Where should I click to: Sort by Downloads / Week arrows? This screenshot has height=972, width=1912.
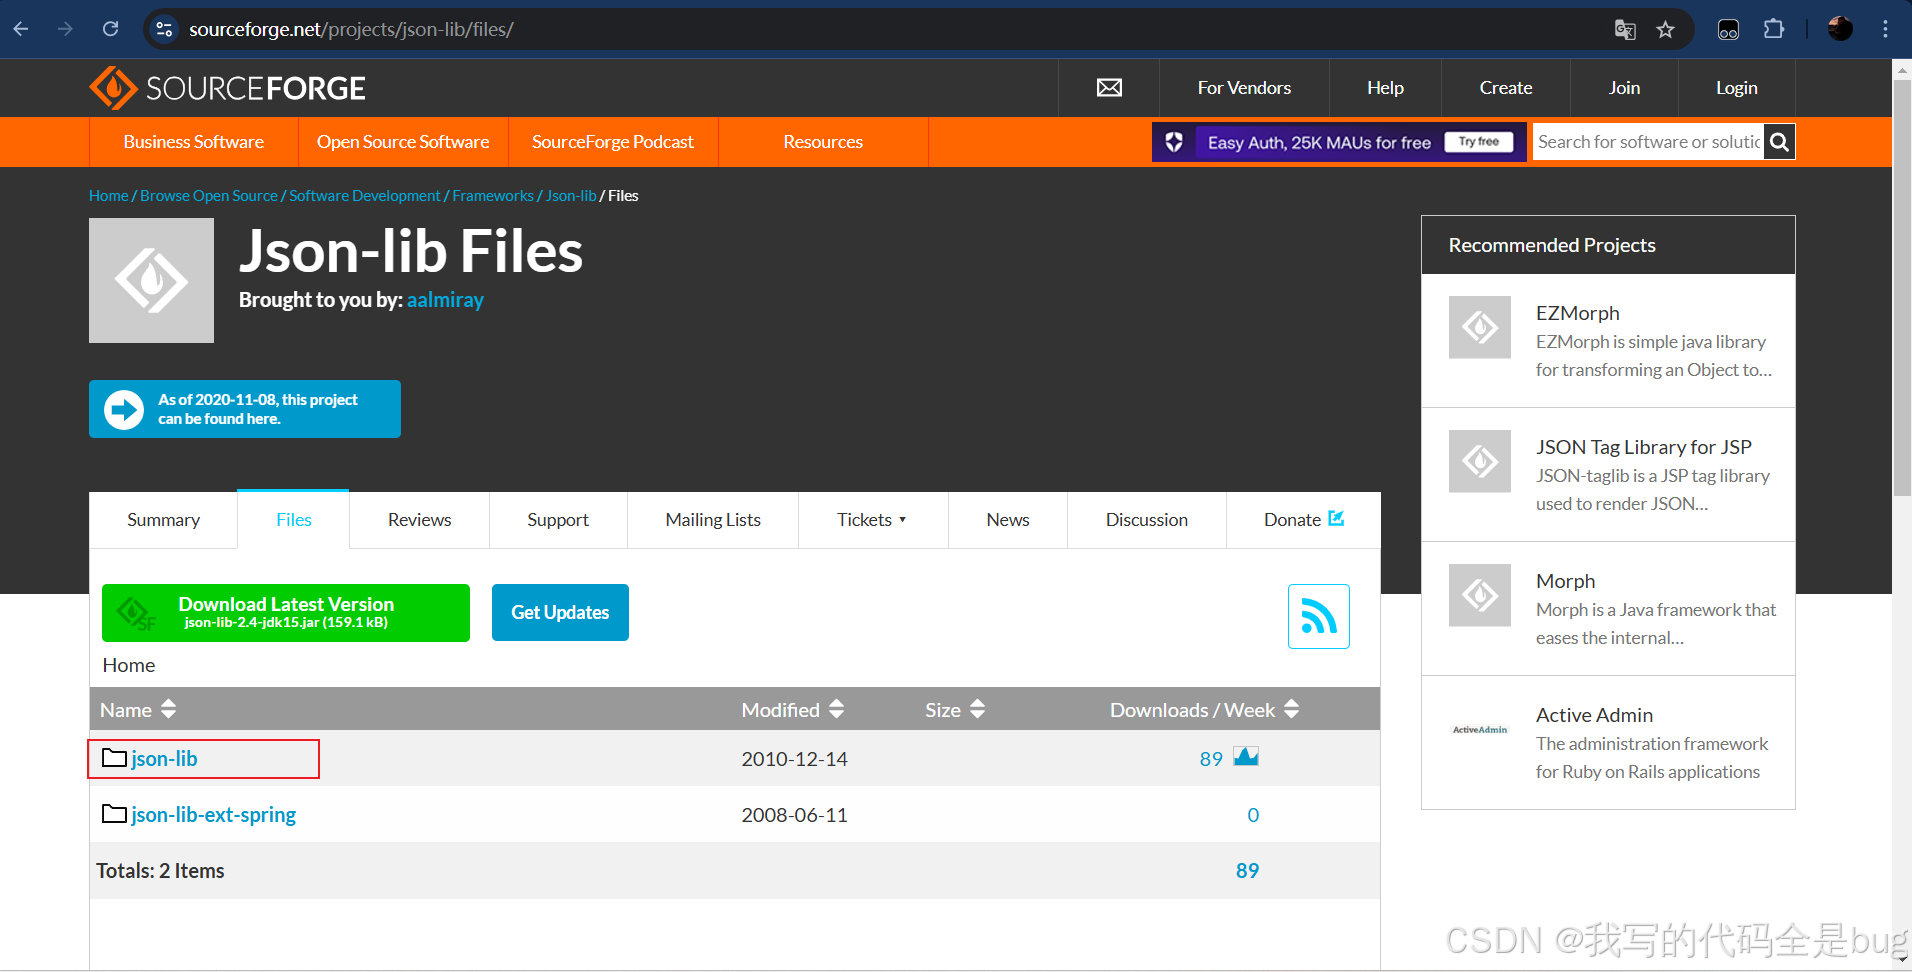(x=1291, y=709)
